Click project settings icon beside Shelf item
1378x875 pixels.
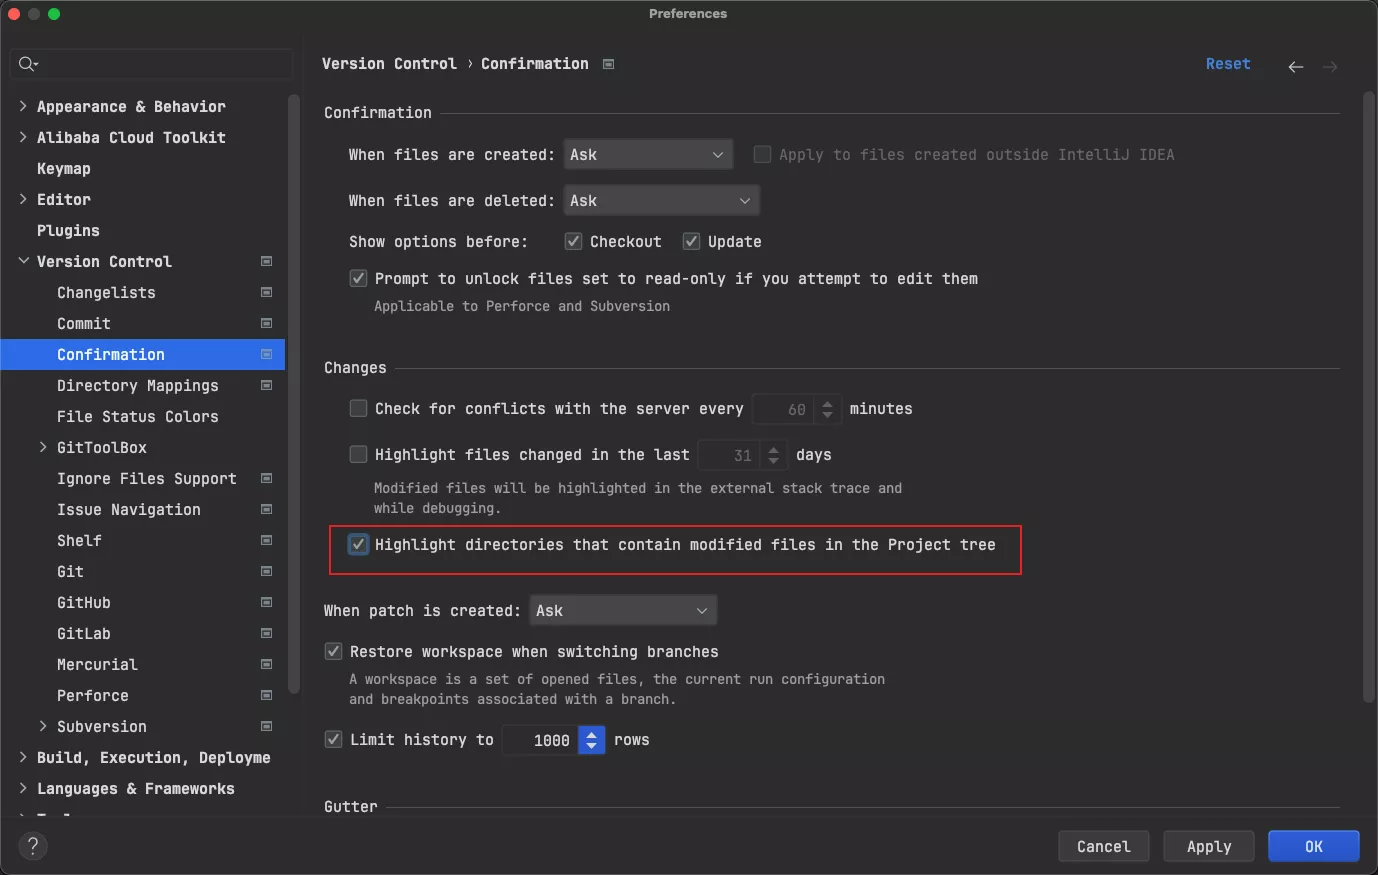[x=266, y=541]
